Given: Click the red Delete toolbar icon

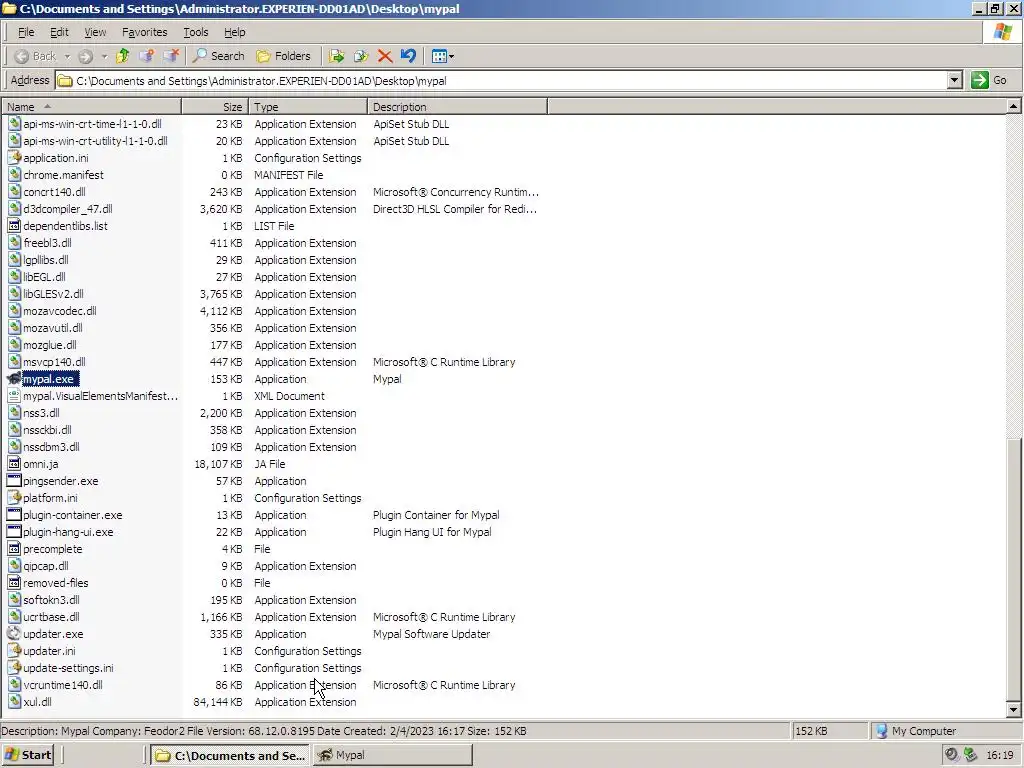Looking at the screenshot, I should pyautogui.click(x=385, y=56).
